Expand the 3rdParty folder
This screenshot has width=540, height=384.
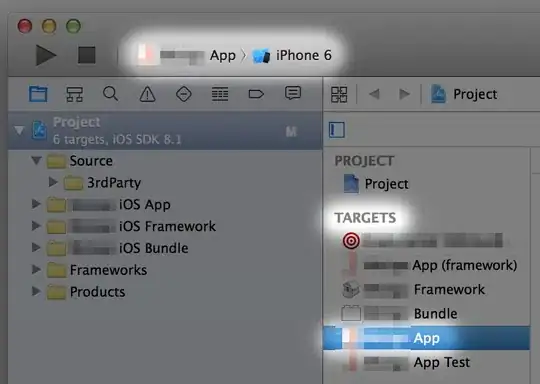click(x=53, y=182)
